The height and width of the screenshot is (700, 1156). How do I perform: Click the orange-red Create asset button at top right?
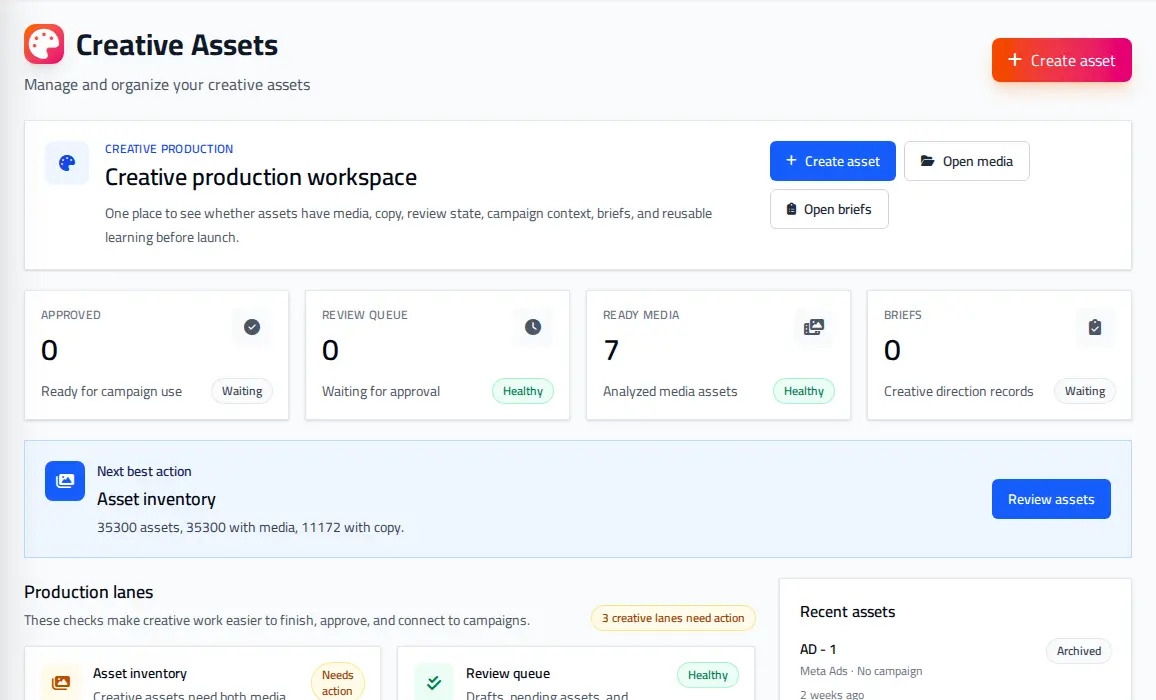pyautogui.click(x=1062, y=60)
